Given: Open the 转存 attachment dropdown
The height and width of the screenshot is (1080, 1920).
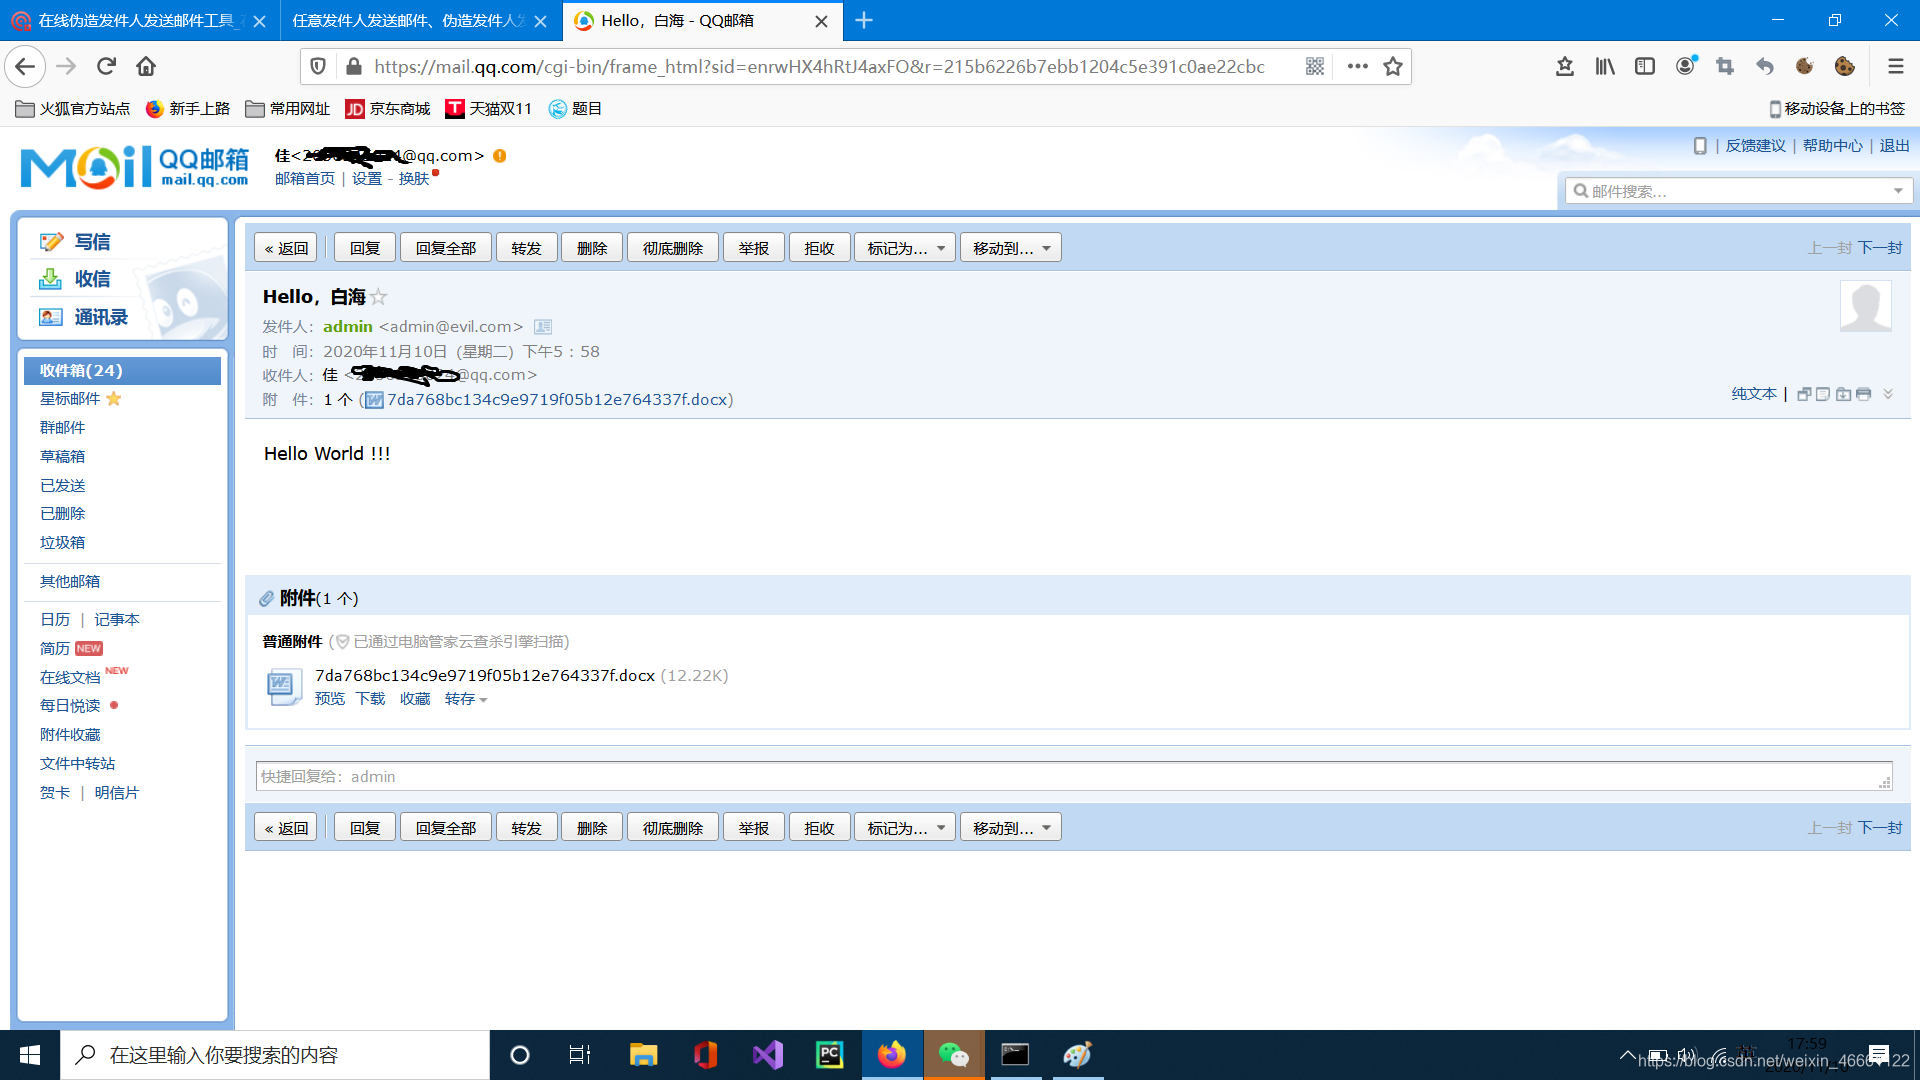Looking at the screenshot, I should tap(466, 699).
